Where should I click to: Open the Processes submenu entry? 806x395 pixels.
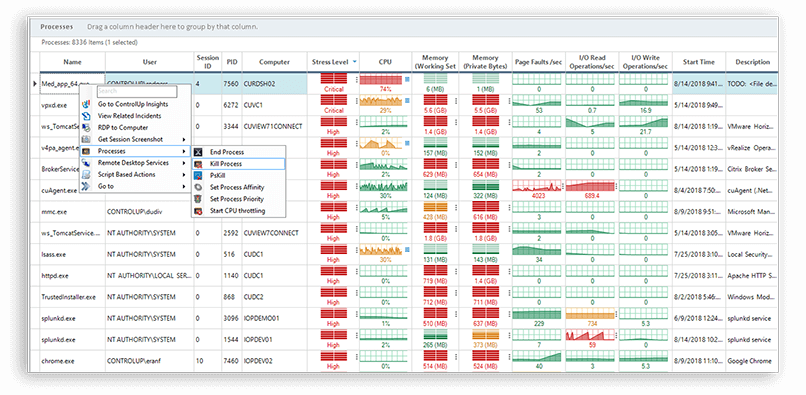point(134,151)
